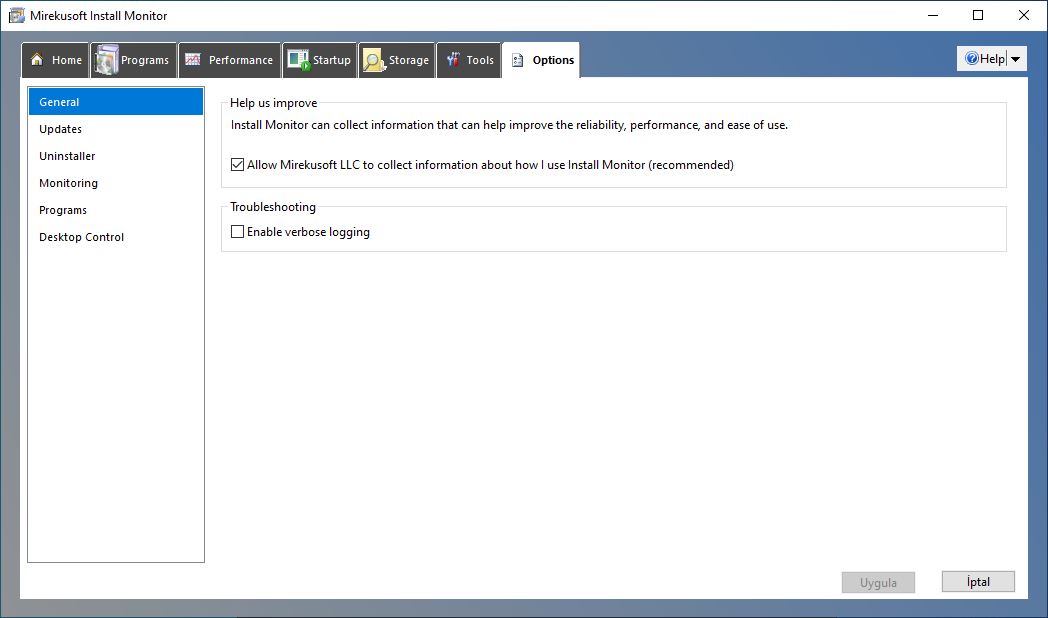Screen dimensions: 1048x618
Task: Go to the Storage tab
Action: (x=397, y=60)
